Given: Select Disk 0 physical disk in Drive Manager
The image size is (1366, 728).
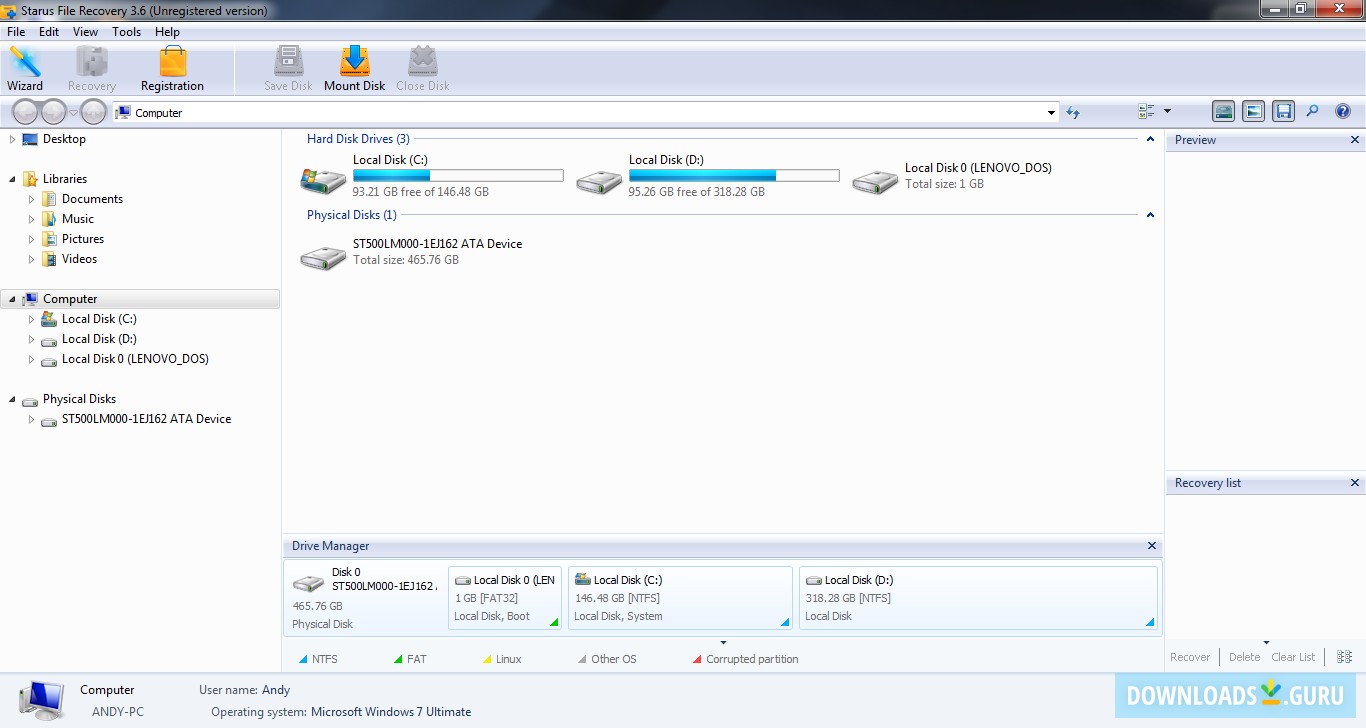Looking at the screenshot, I should [x=365, y=598].
